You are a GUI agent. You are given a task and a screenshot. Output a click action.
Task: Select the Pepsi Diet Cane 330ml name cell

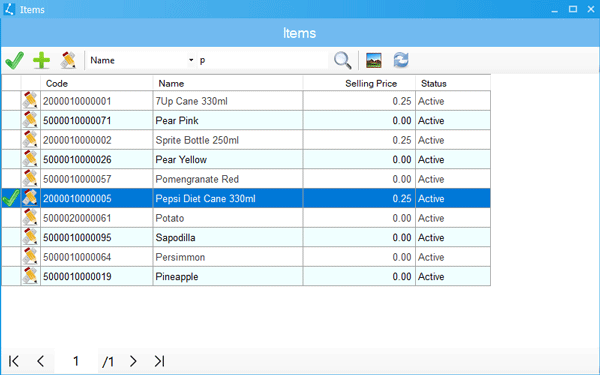(228, 198)
